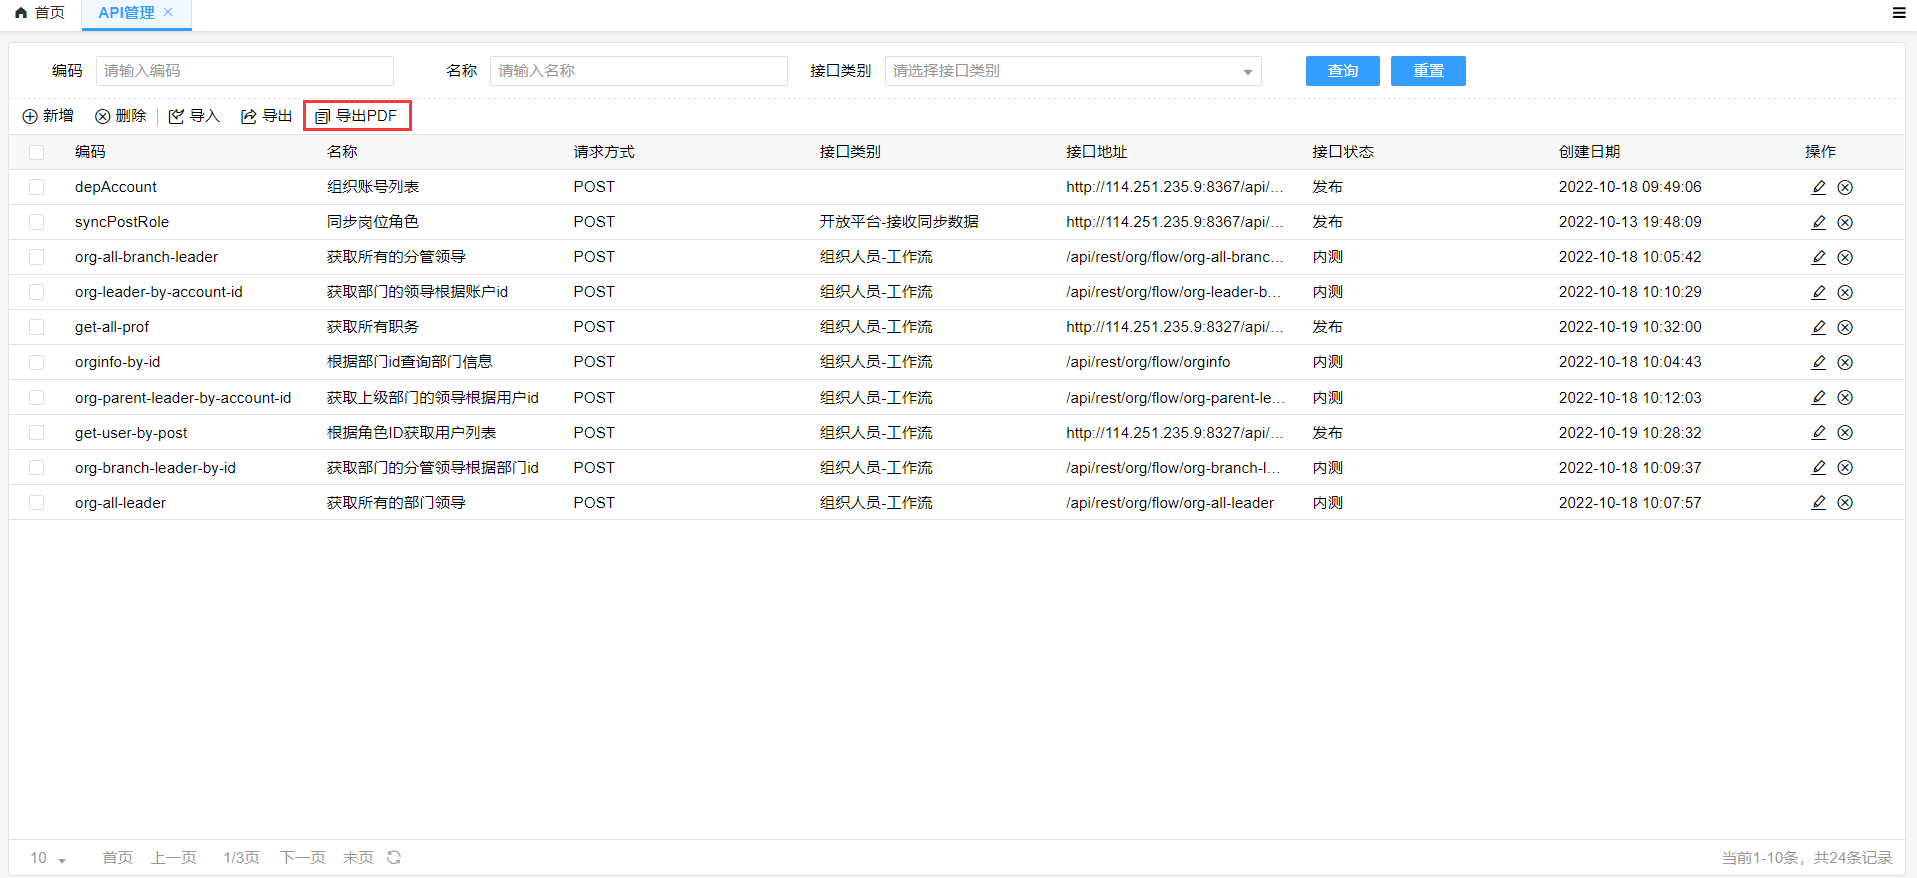Image resolution: width=1917 pixels, height=878 pixels.
Task: Edit the org-all-leader row
Action: coord(1818,503)
